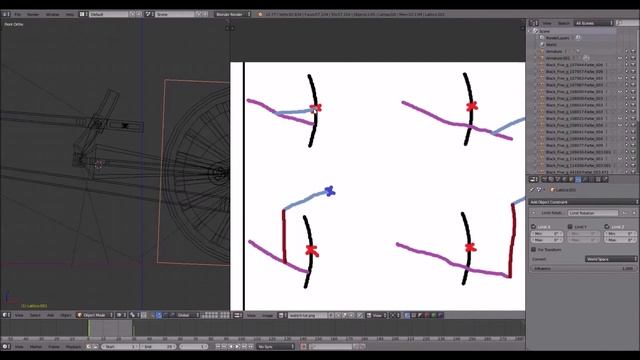Open the Info editor type selector icon
Screen dimensions: 640x360
coord(6,14)
